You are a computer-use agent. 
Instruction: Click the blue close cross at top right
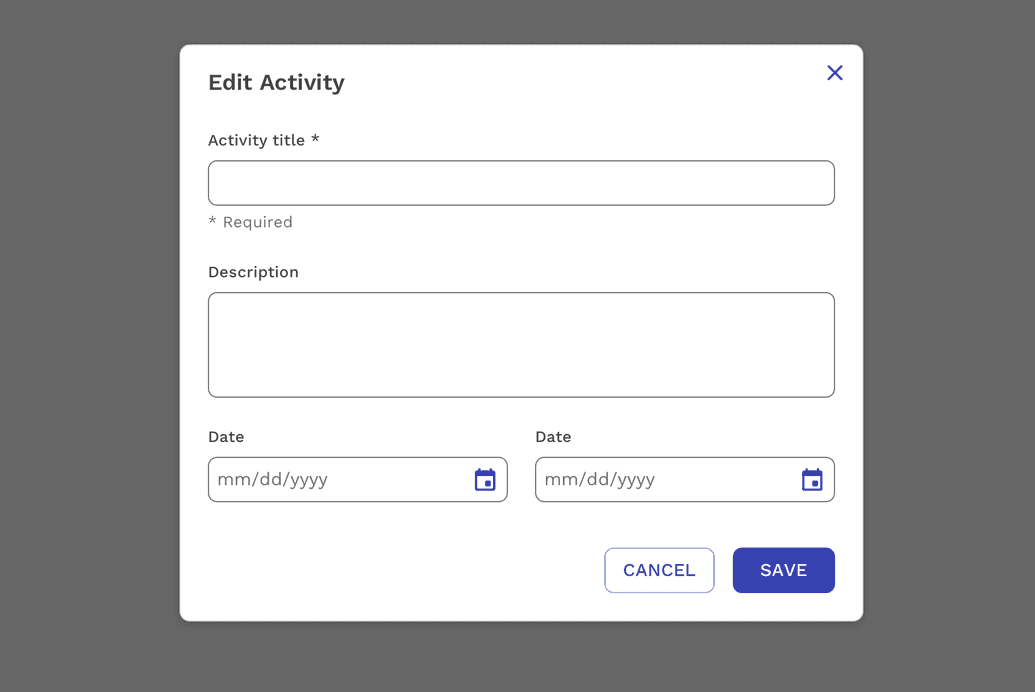(x=835, y=72)
